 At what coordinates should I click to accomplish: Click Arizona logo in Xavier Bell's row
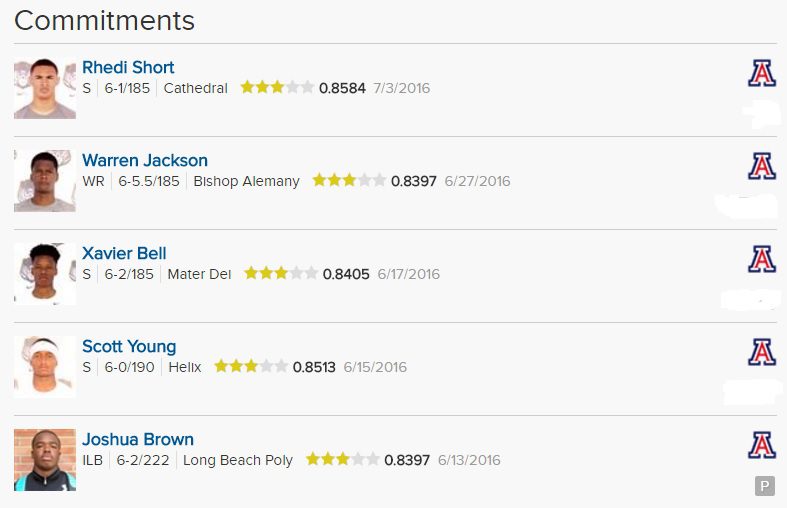762,260
